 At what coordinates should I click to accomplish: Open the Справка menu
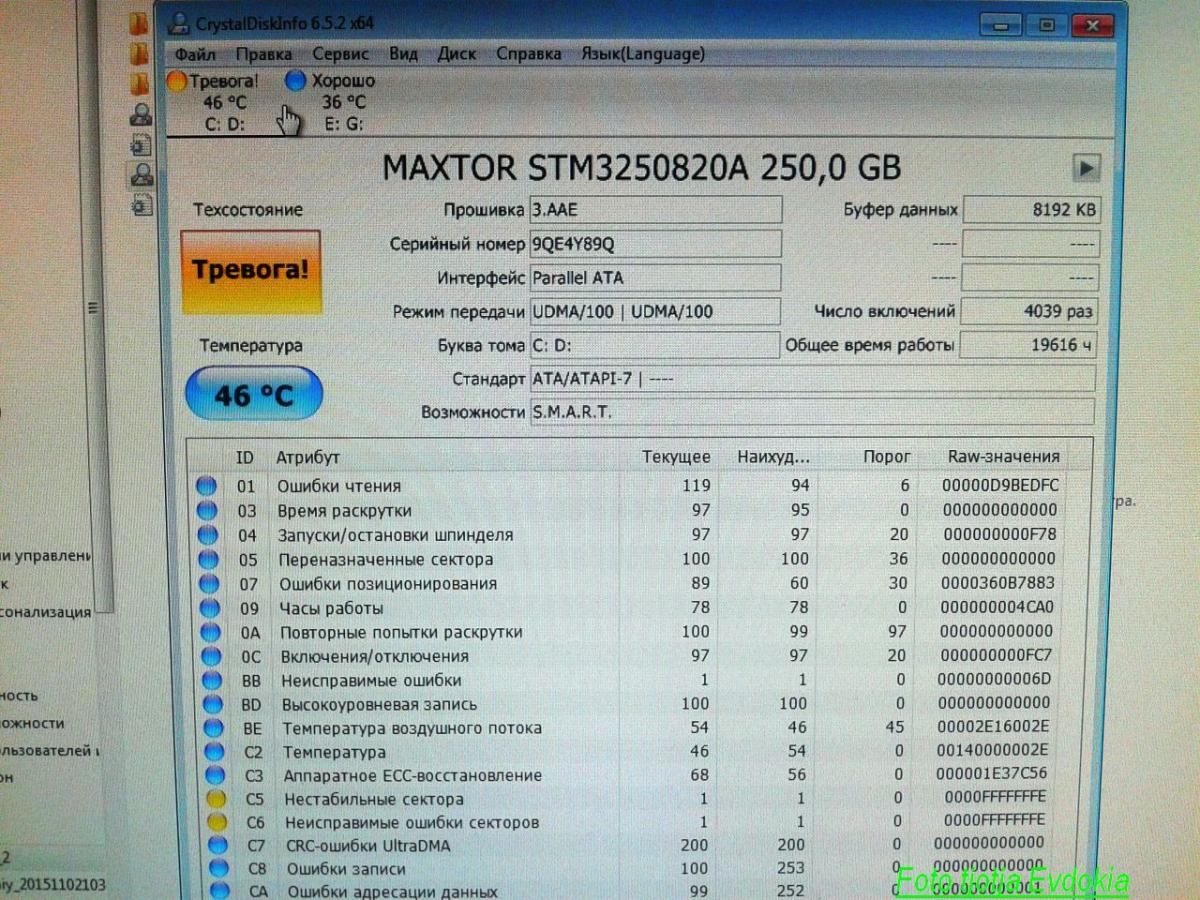(x=529, y=54)
